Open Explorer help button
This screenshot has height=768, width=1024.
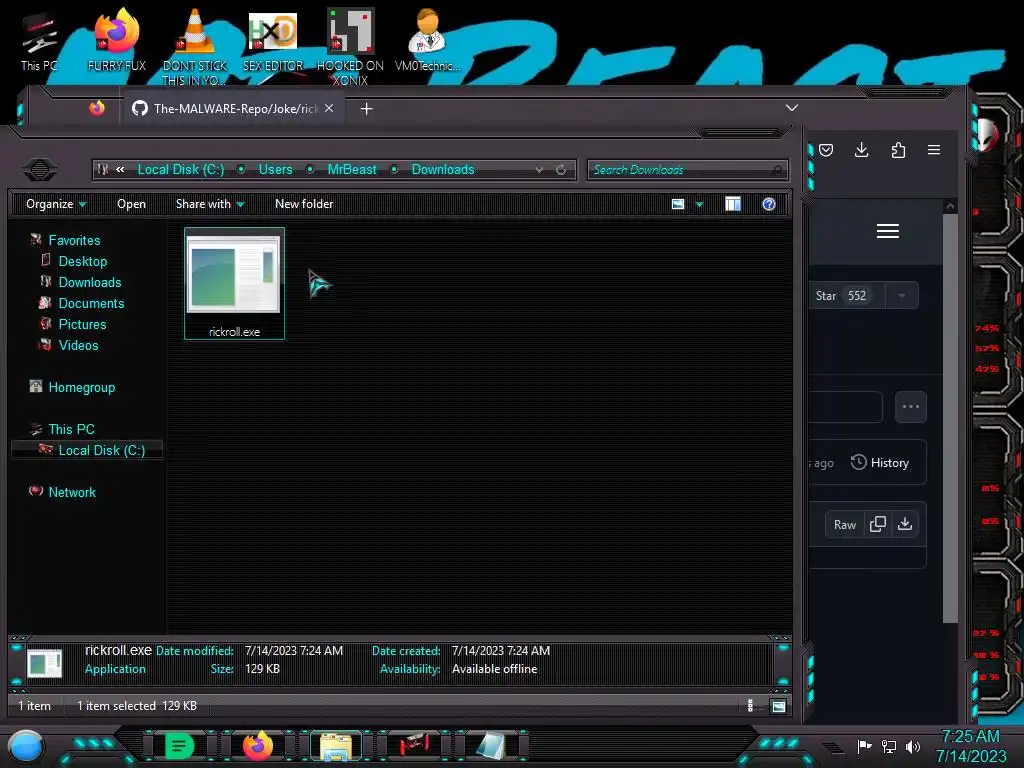point(769,204)
